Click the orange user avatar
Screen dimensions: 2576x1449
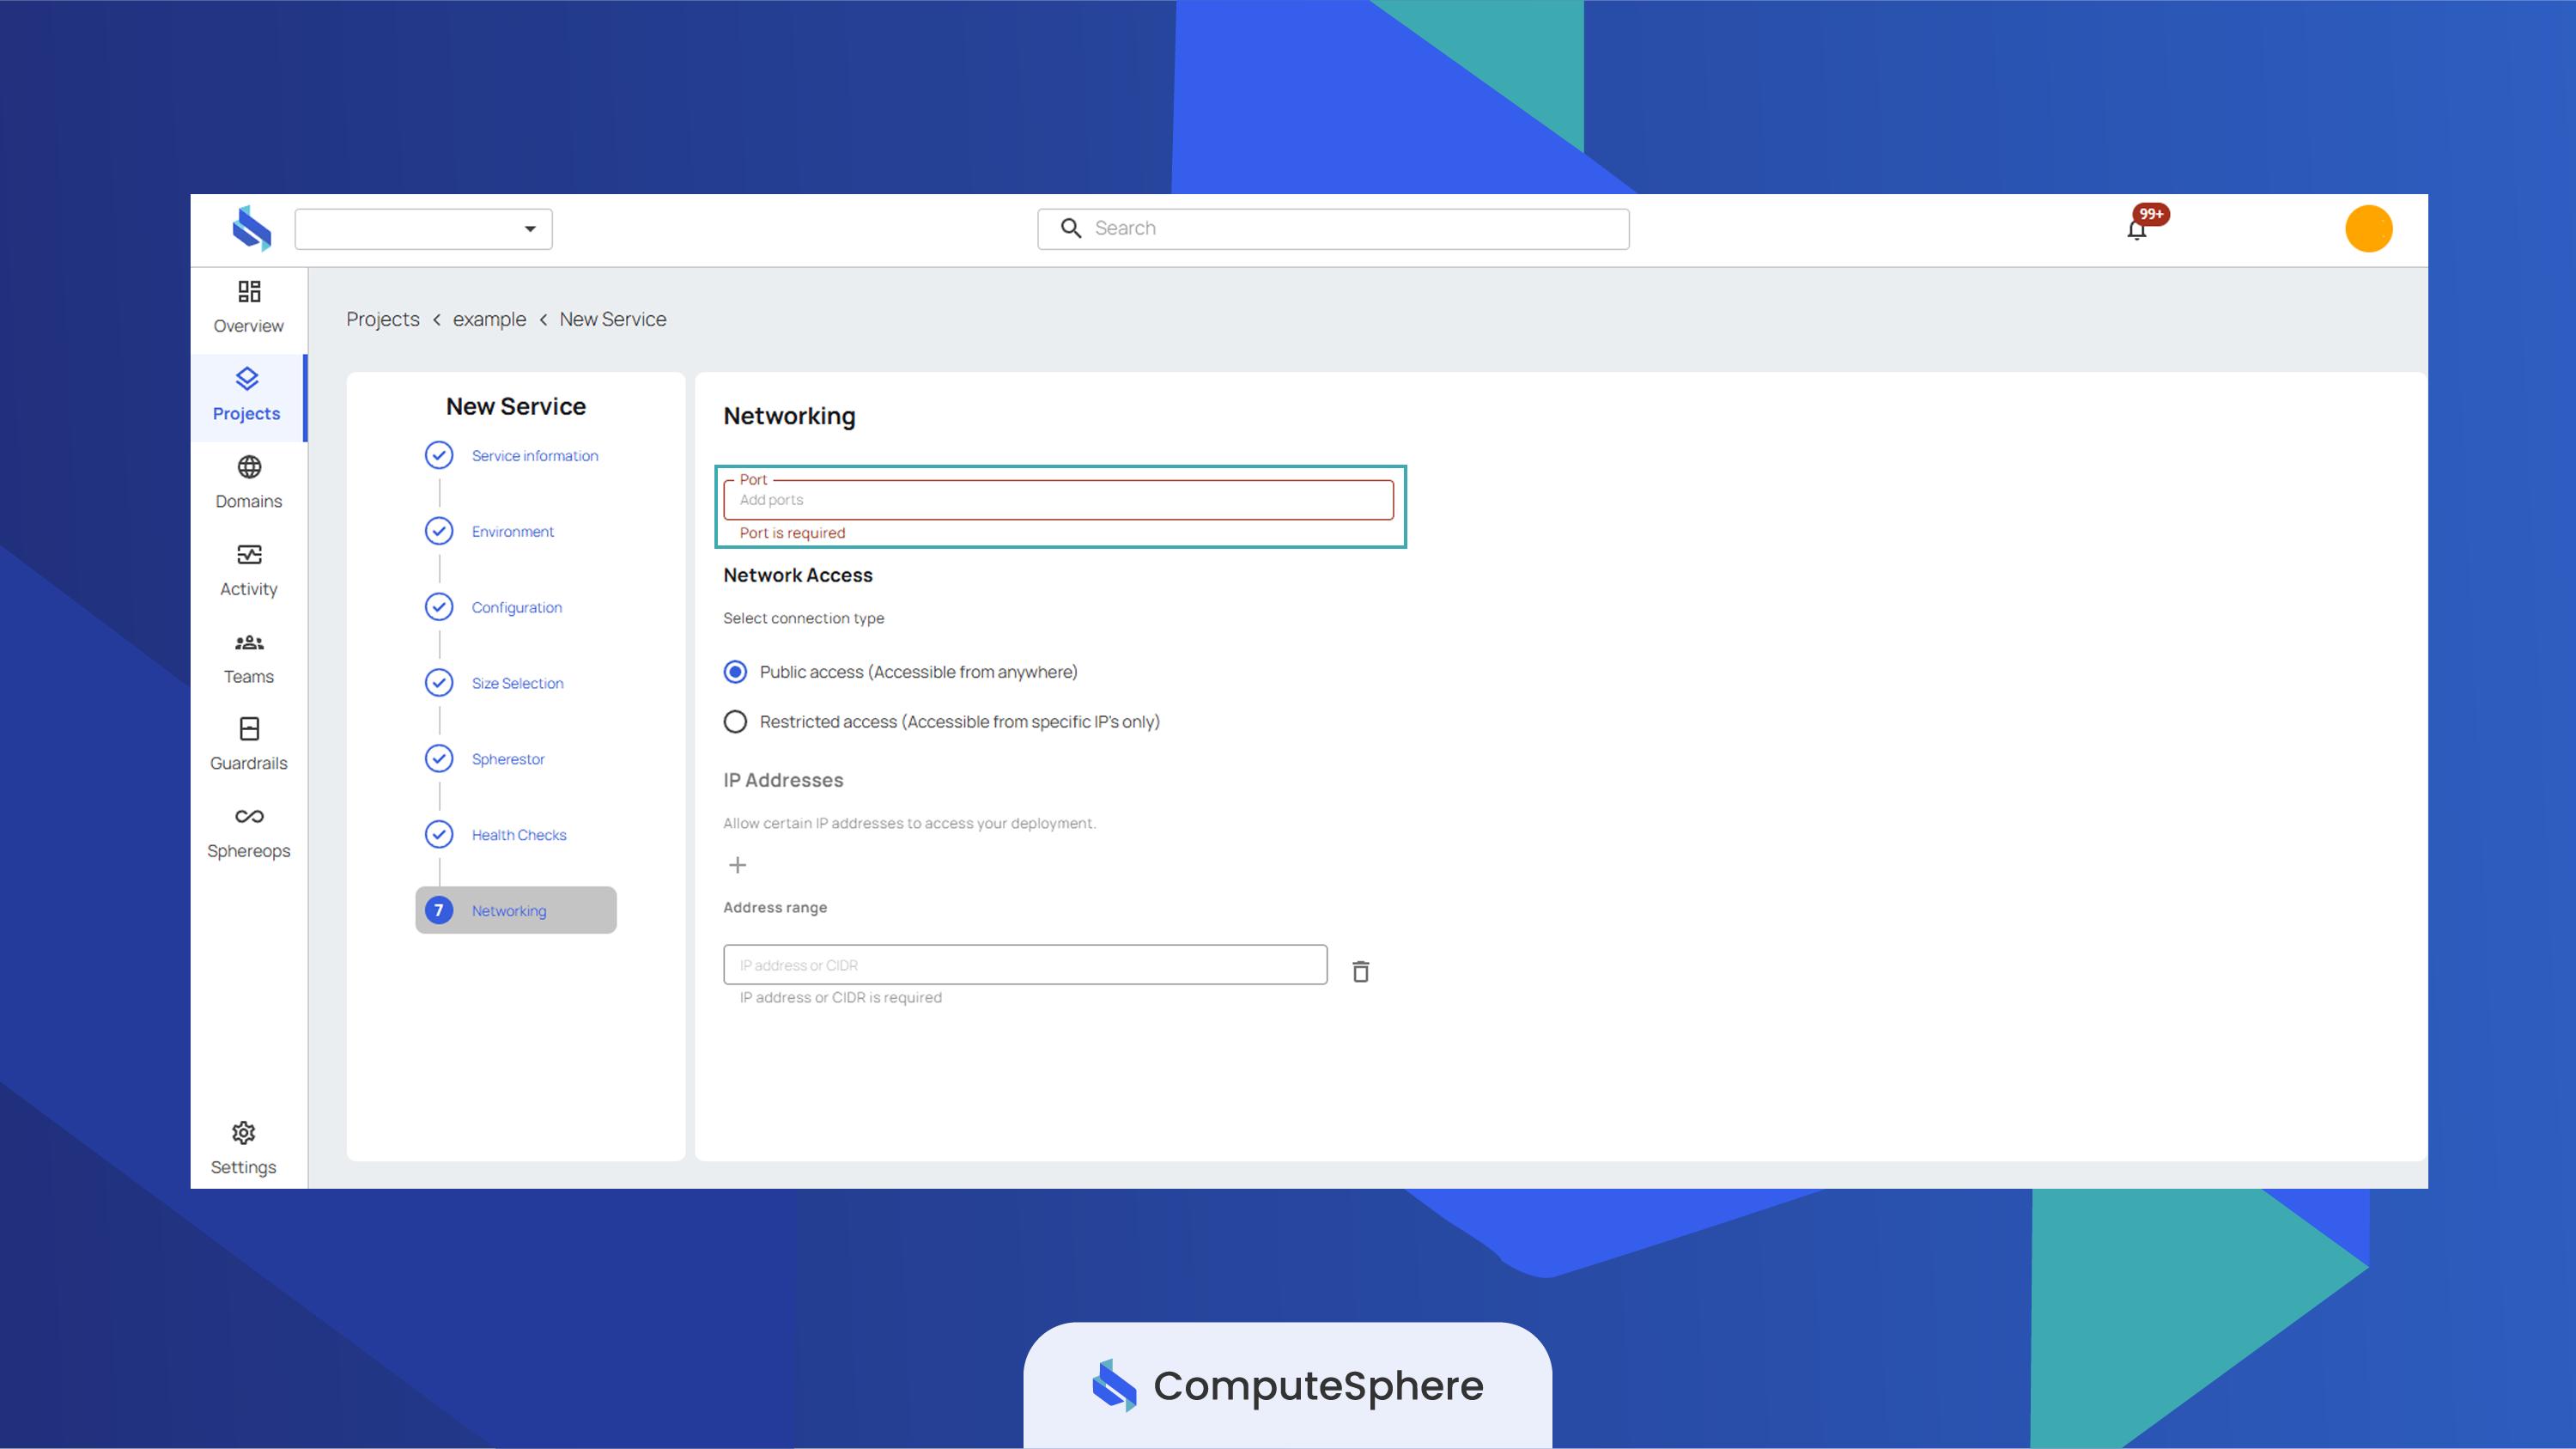(2369, 229)
